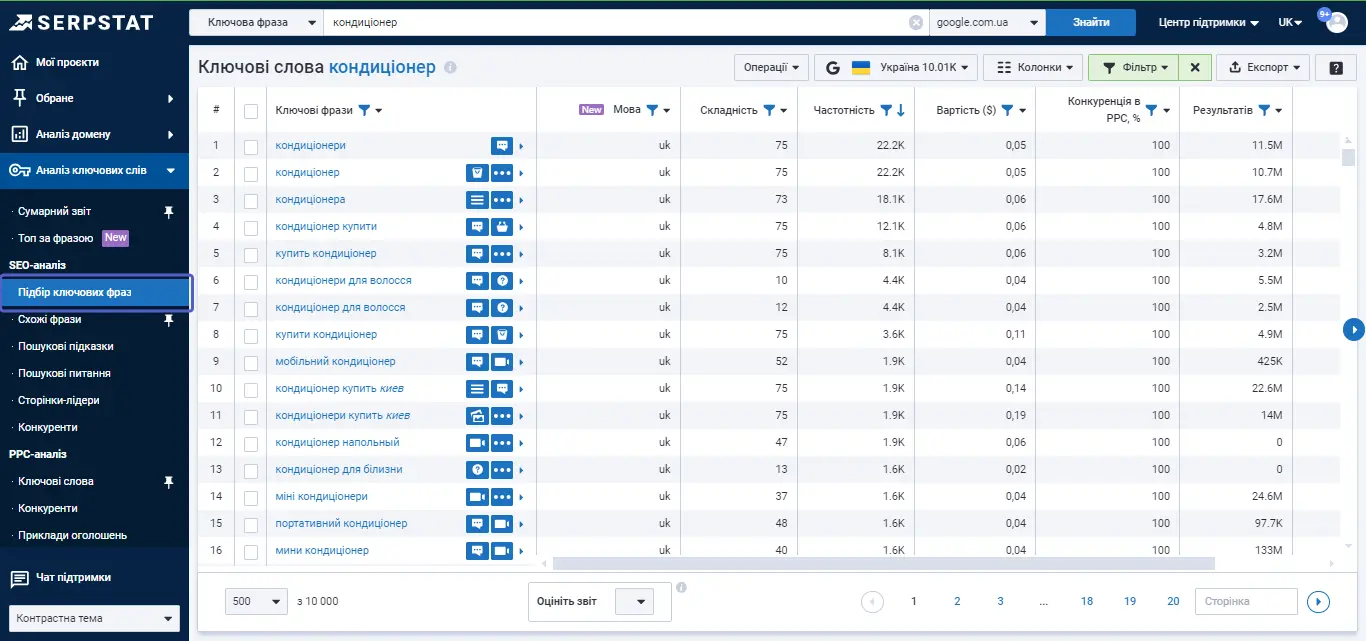Screen dimensions: 1366x641
Task: Go to next page with arrow button
Action: (x=1319, y=601)
